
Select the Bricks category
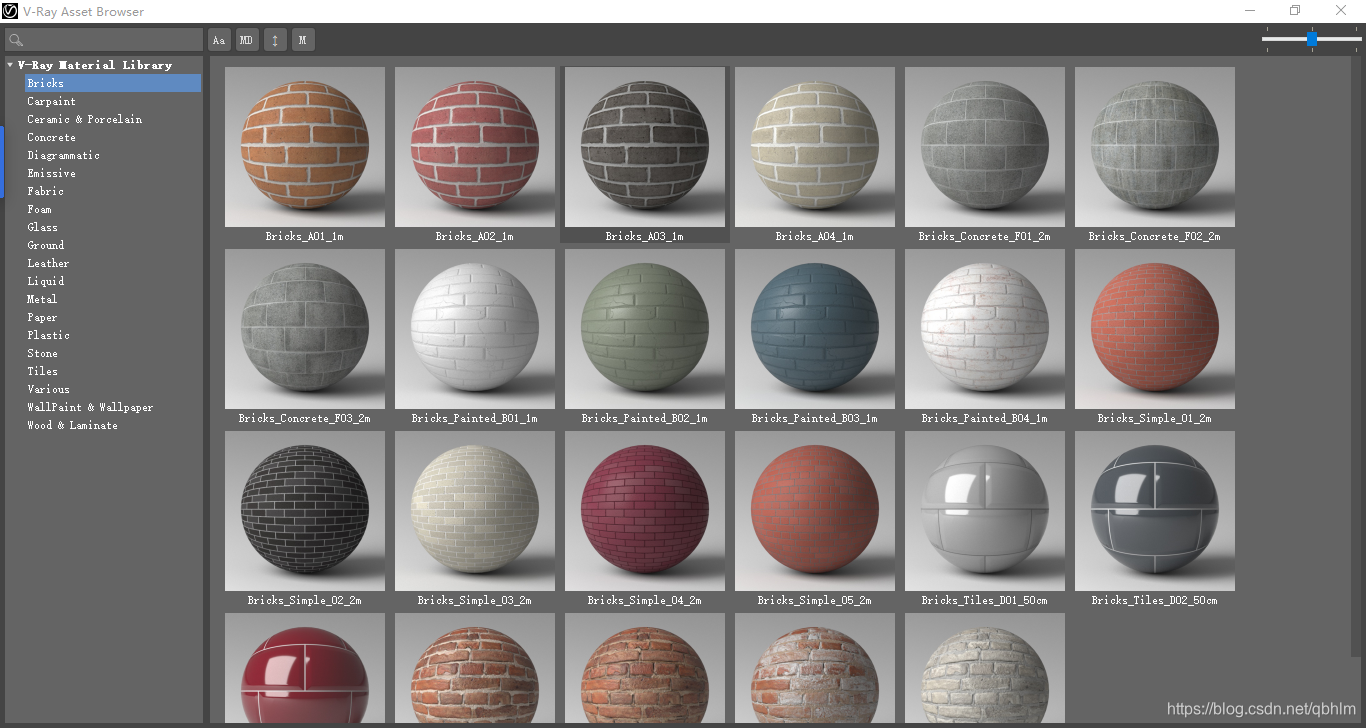[x=113, y=83]
